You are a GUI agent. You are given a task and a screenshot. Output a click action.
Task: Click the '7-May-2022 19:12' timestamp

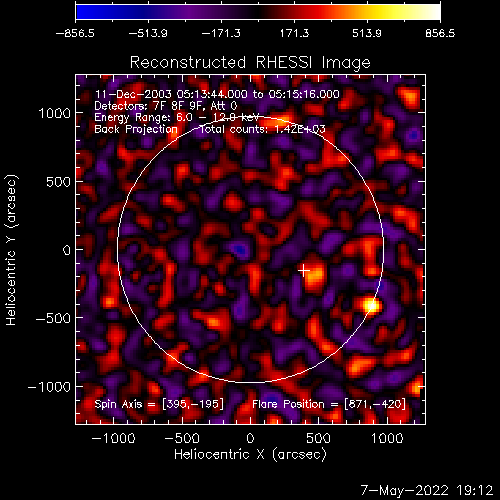427,490
